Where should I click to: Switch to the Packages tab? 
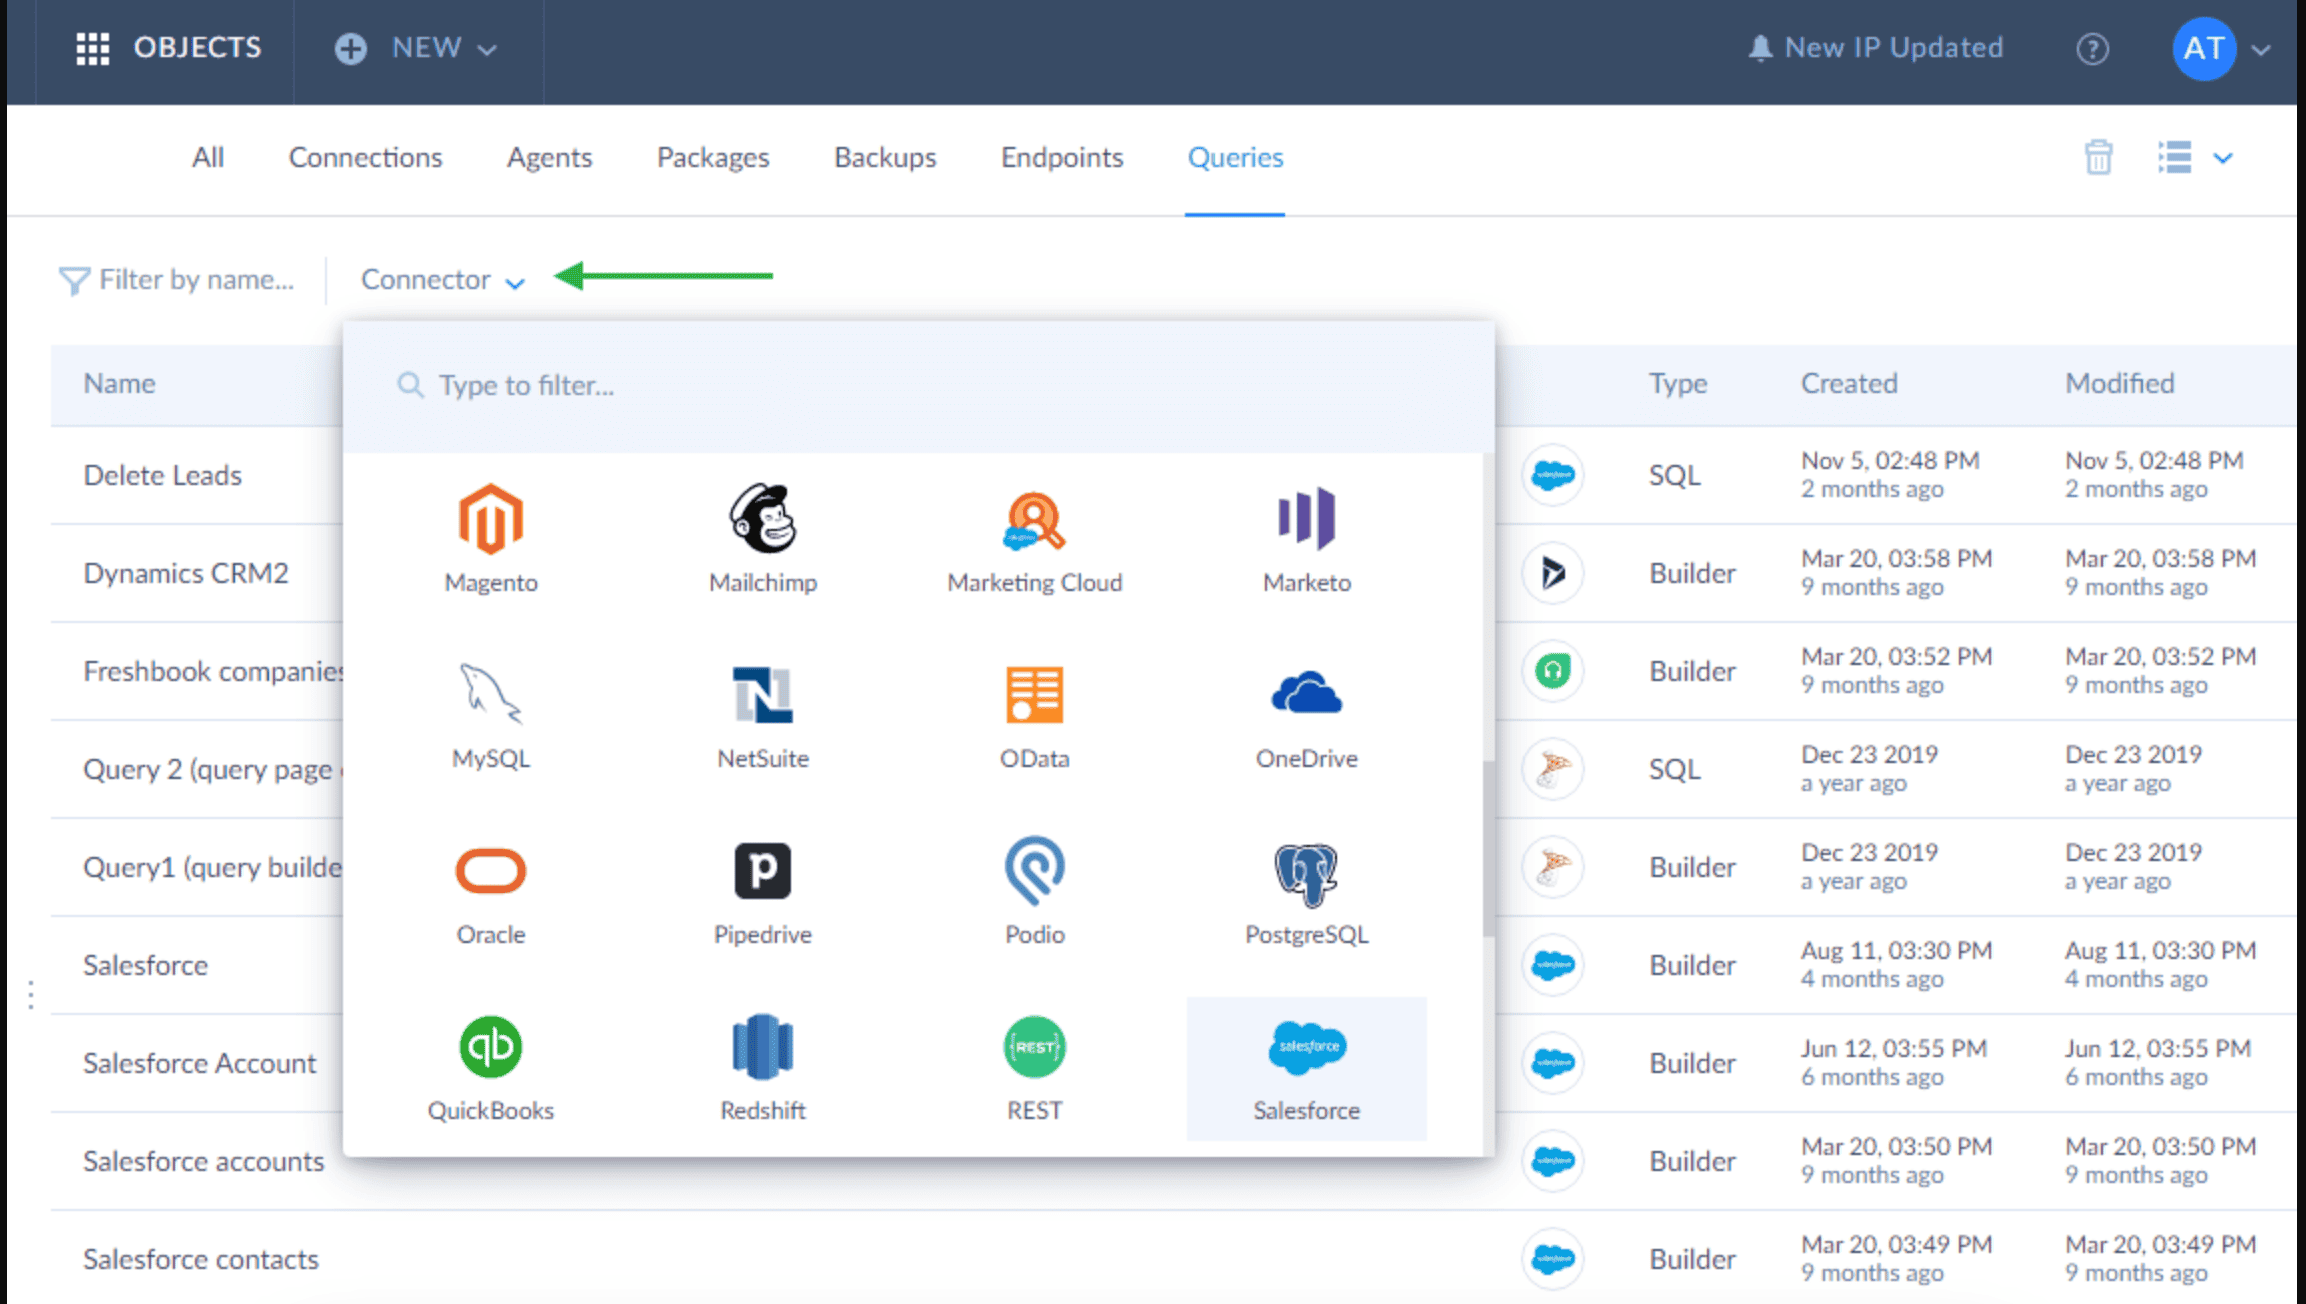(x=712, y=158)
